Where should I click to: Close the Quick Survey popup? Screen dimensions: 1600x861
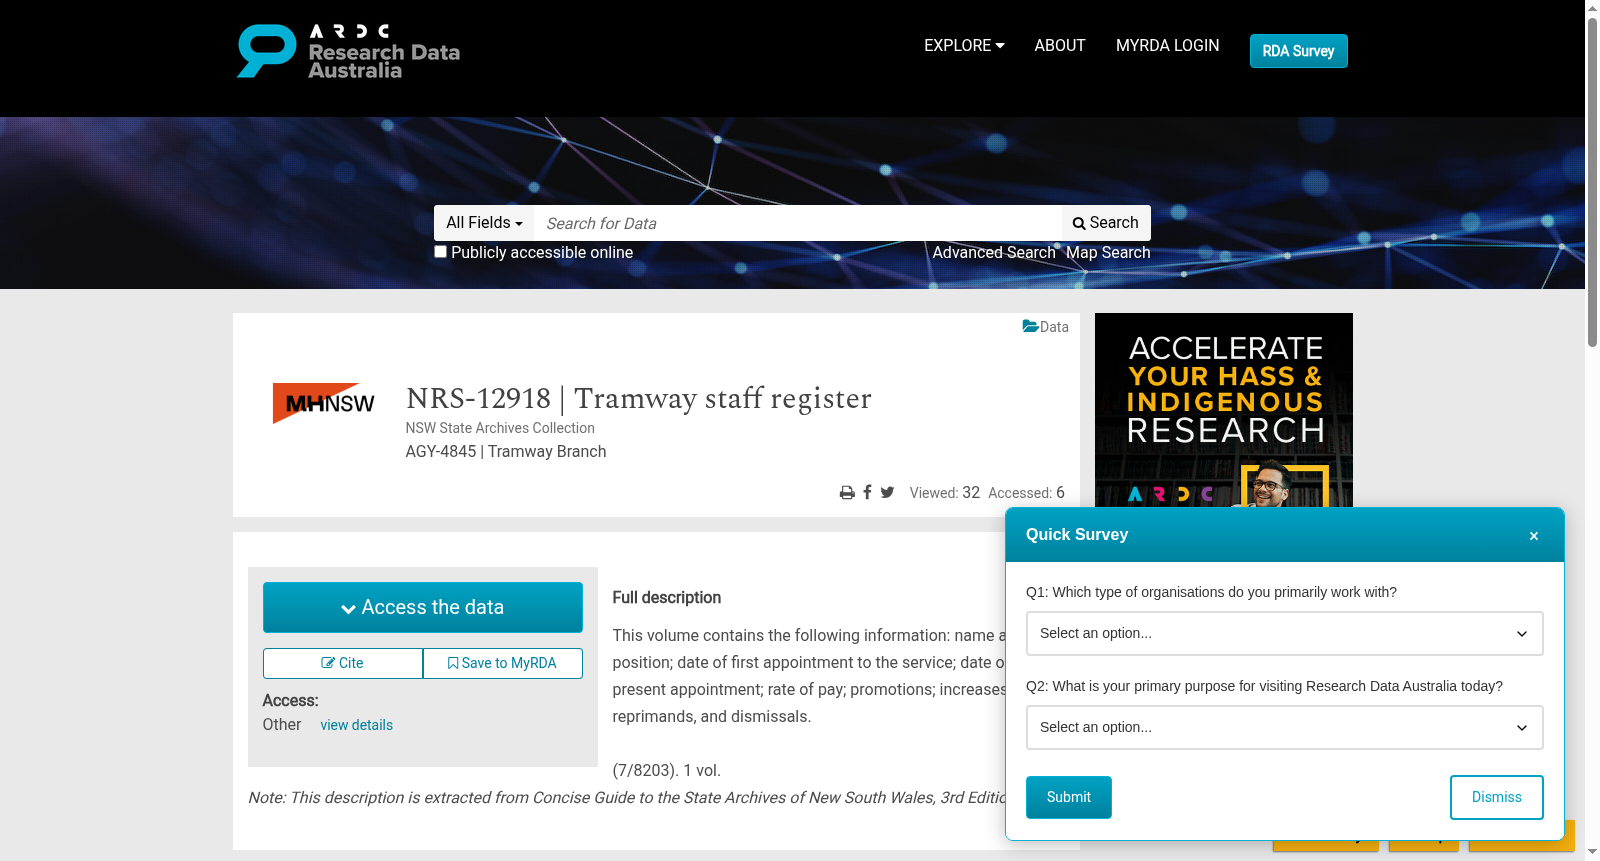point(1533,536)
